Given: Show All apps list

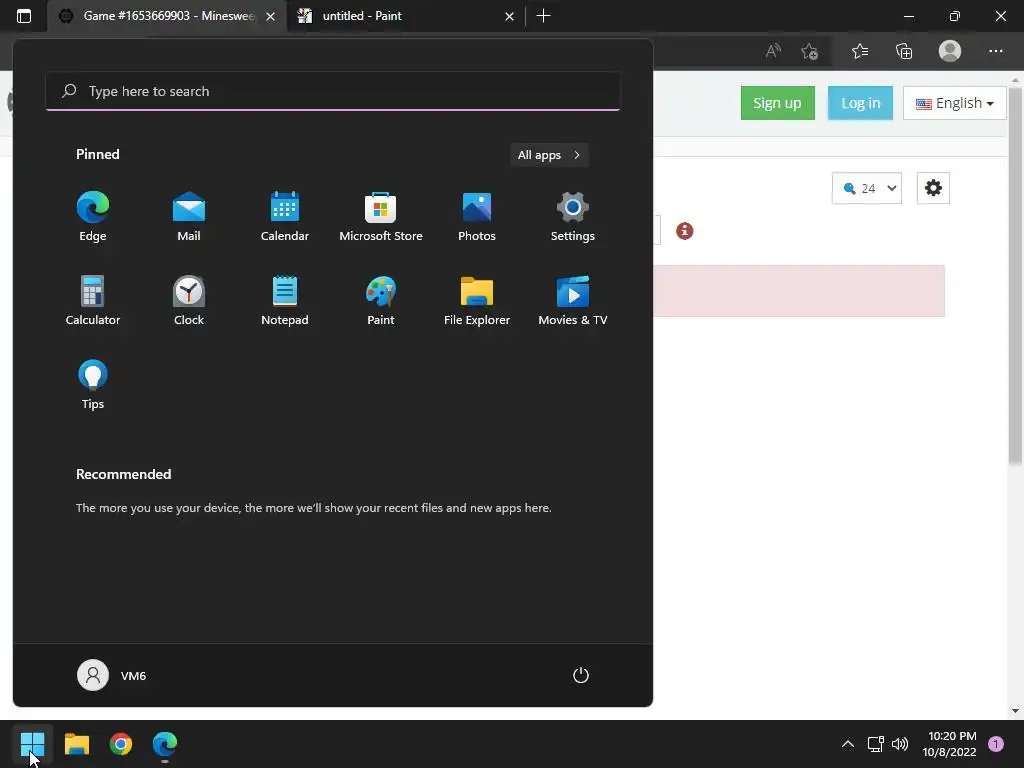Looking at the screenshot, I should tap(549, 155).
